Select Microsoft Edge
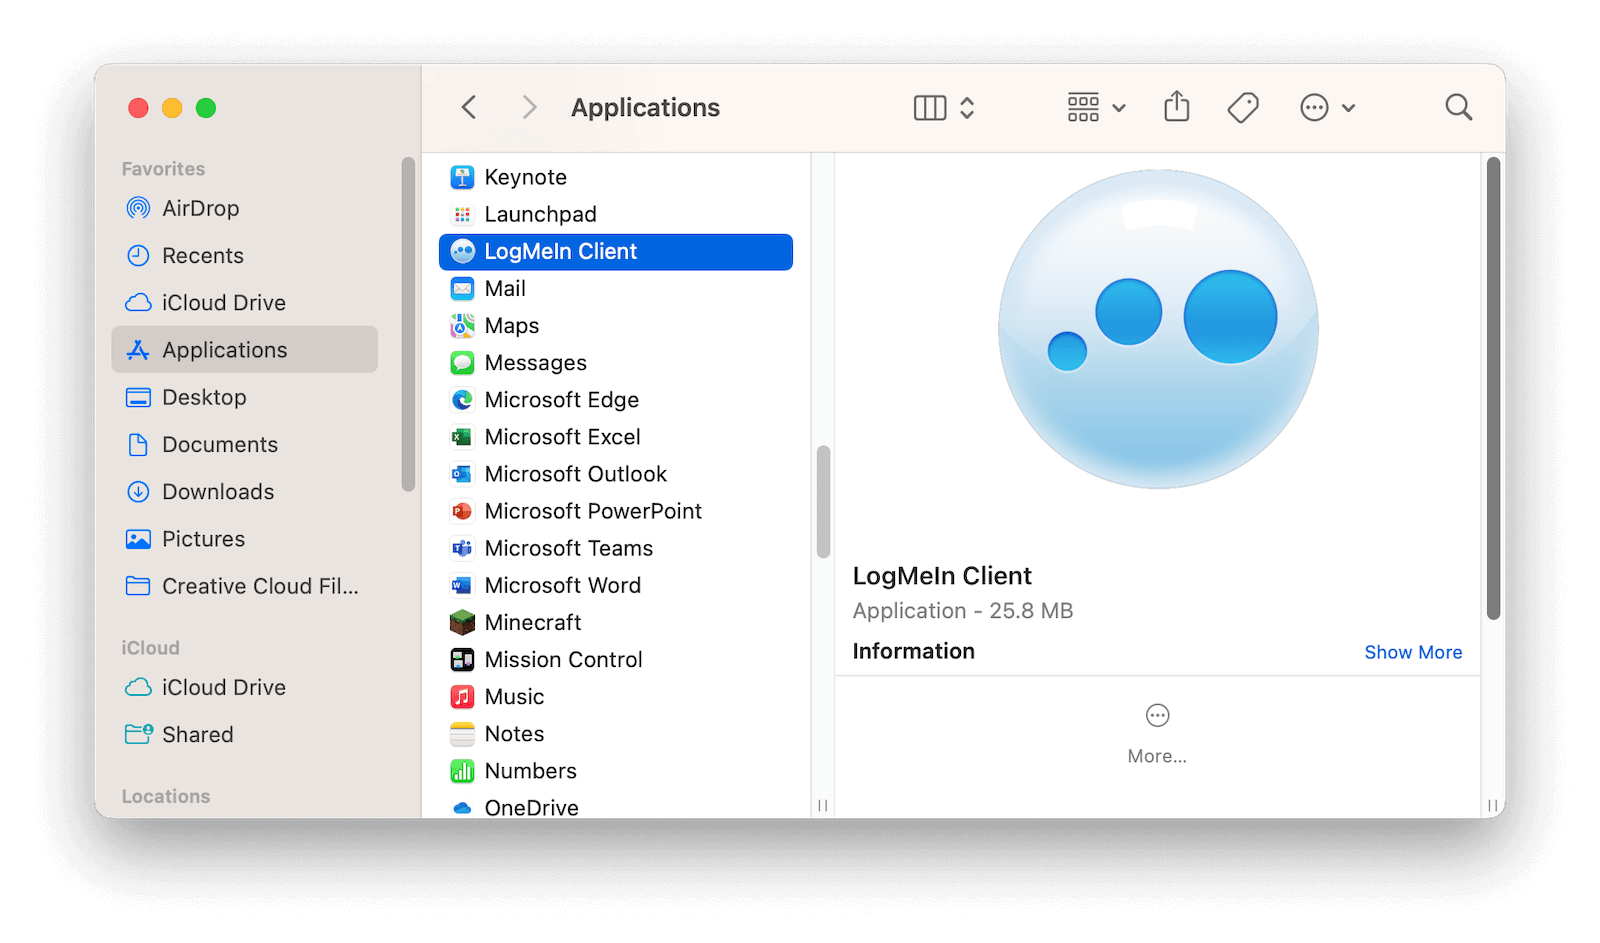 pos(616,399)
